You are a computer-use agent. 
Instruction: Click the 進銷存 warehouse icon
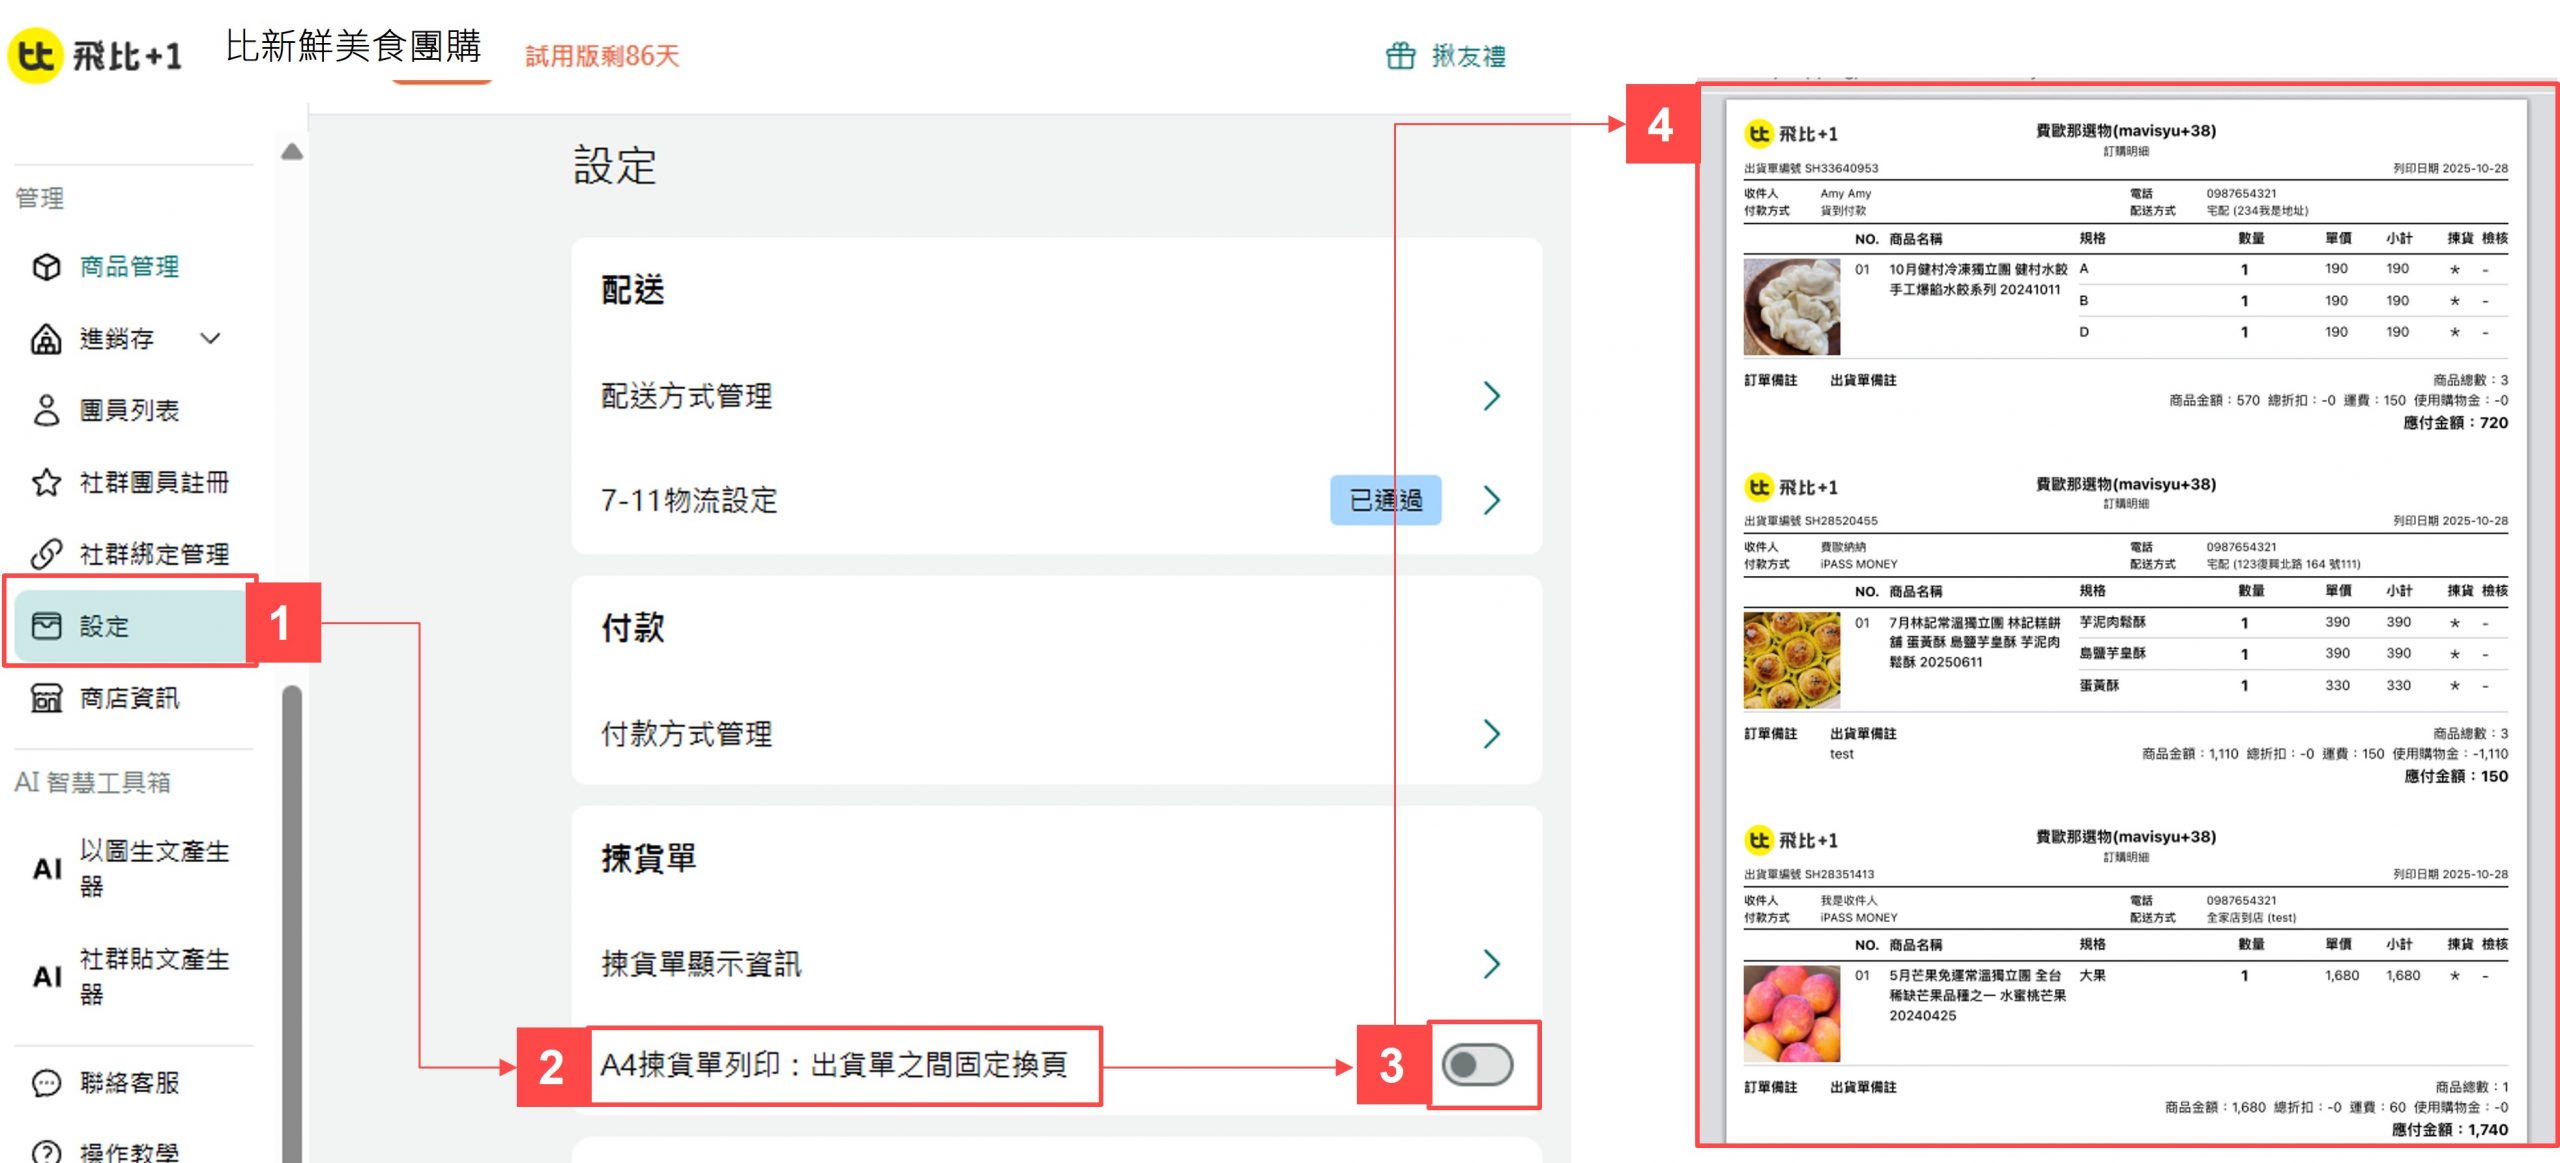(46, 339)
